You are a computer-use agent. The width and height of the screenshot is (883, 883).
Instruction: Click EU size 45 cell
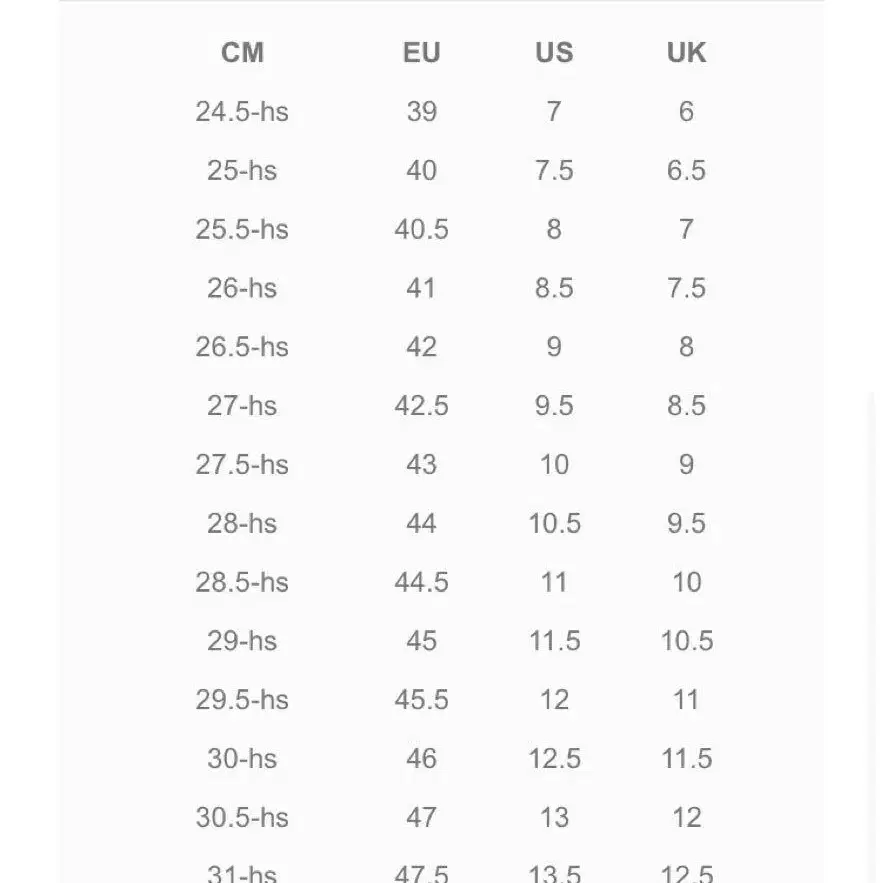[421, 641]
